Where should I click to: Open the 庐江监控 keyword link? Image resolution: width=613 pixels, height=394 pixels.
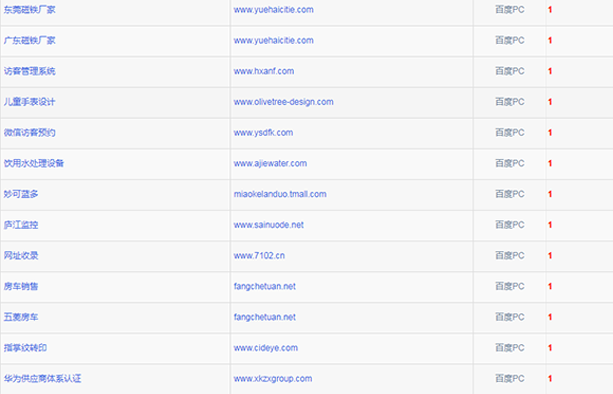21,225
